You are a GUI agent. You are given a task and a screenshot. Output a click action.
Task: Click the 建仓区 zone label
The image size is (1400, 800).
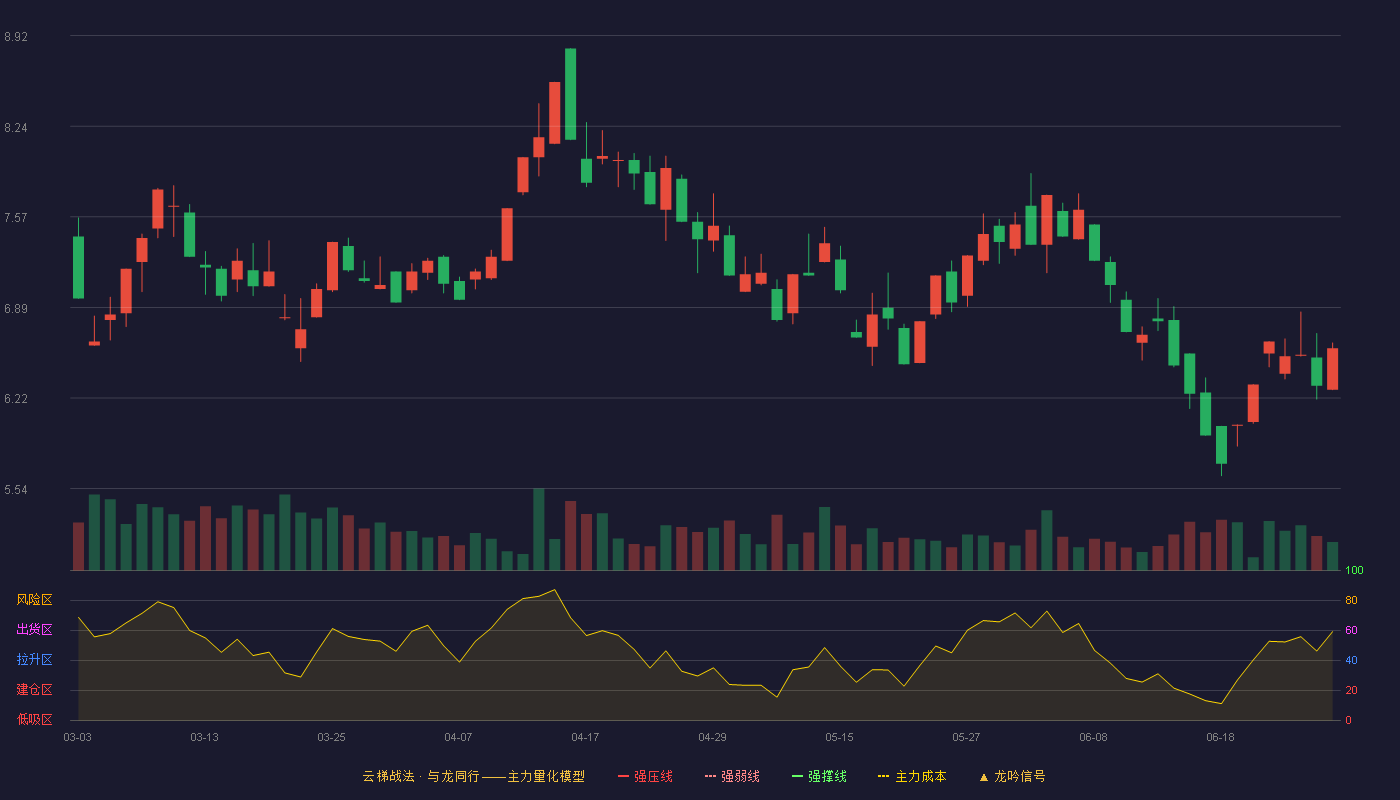pos(35,690)
